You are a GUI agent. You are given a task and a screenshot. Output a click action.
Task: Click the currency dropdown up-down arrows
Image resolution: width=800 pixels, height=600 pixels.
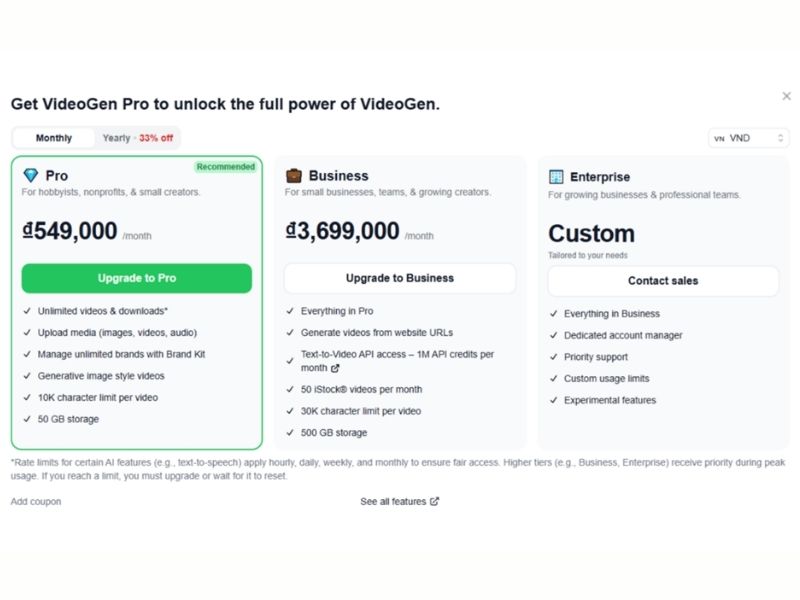click(780, 138)
